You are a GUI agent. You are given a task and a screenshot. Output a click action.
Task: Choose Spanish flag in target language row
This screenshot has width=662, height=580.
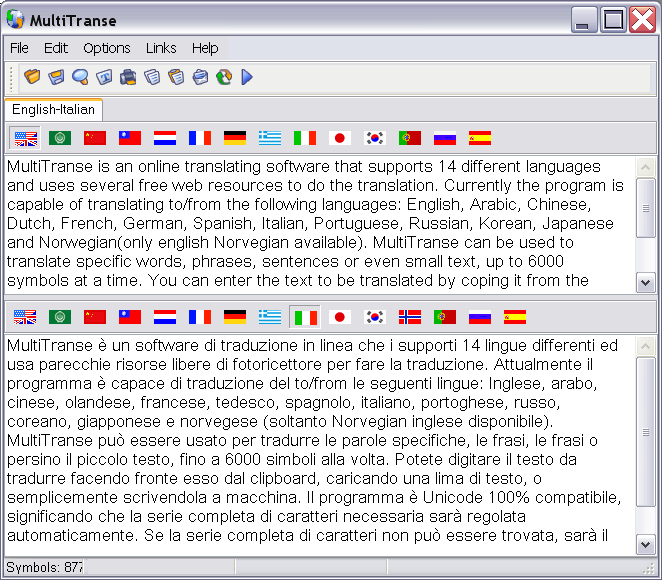(x=515, y=317)
